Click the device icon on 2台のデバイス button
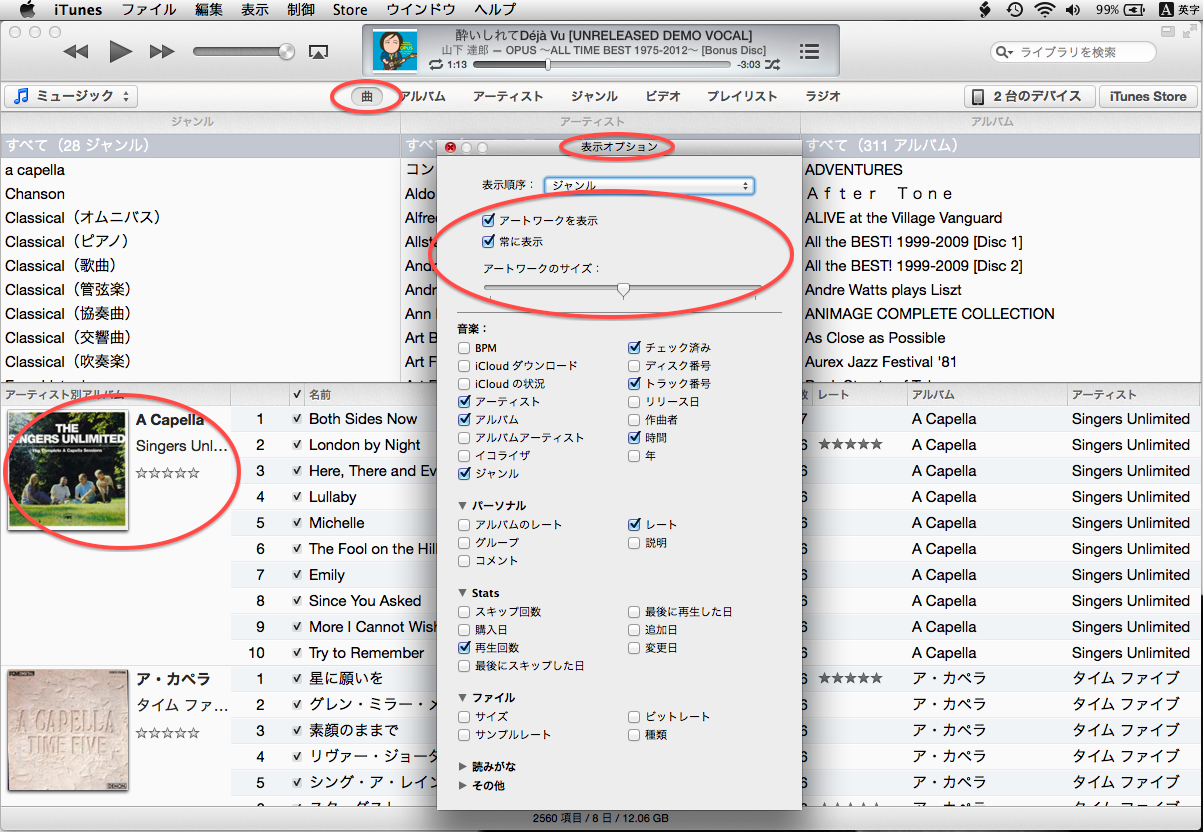 tap(979, 97)
